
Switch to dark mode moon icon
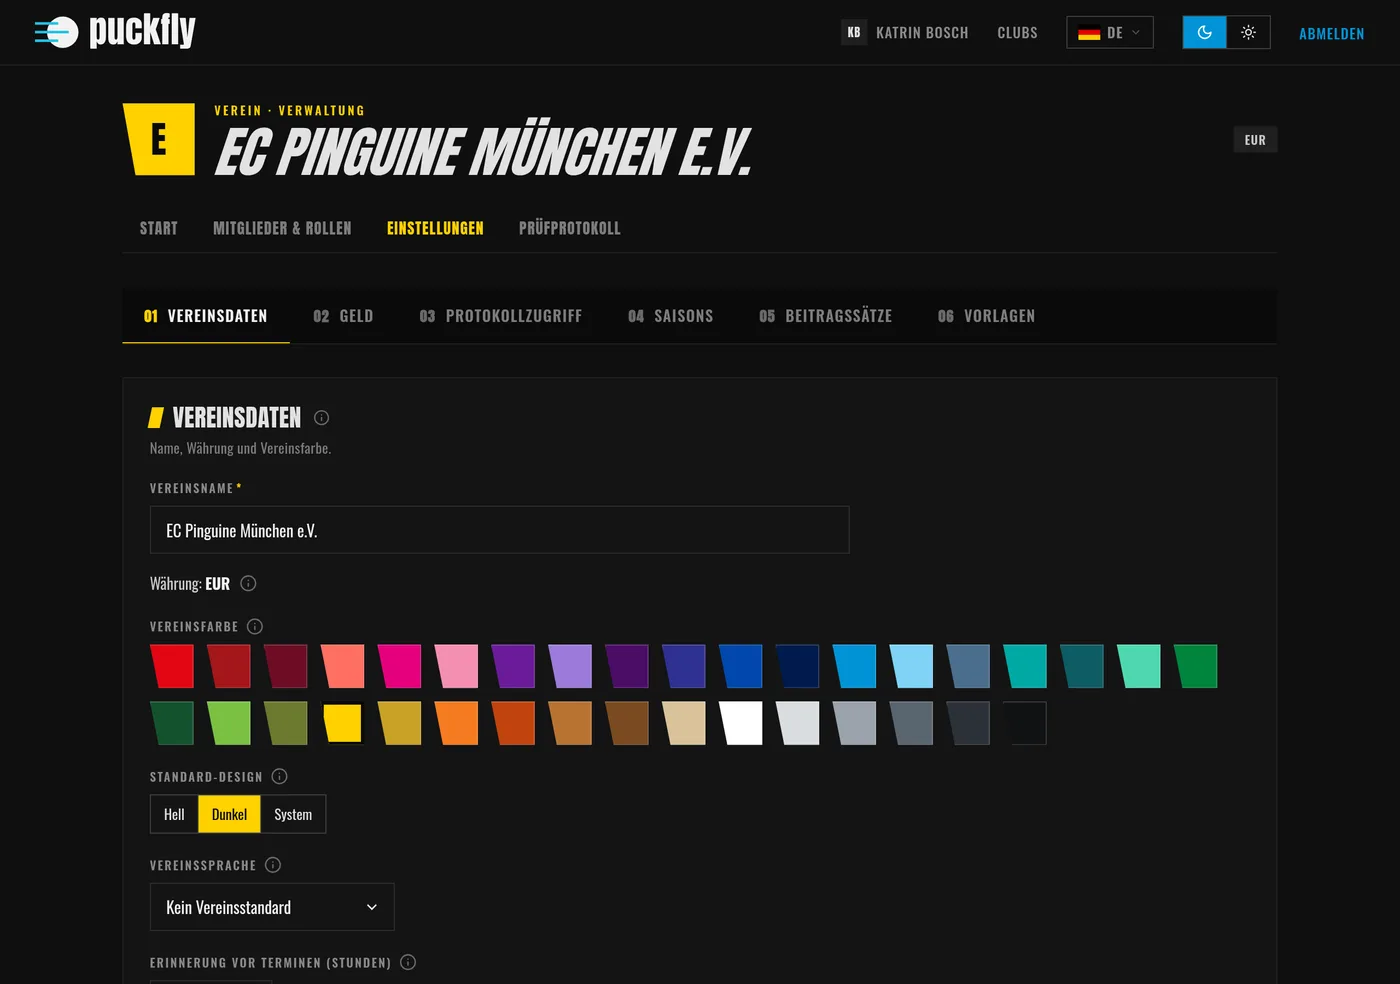coord(1204,32)
